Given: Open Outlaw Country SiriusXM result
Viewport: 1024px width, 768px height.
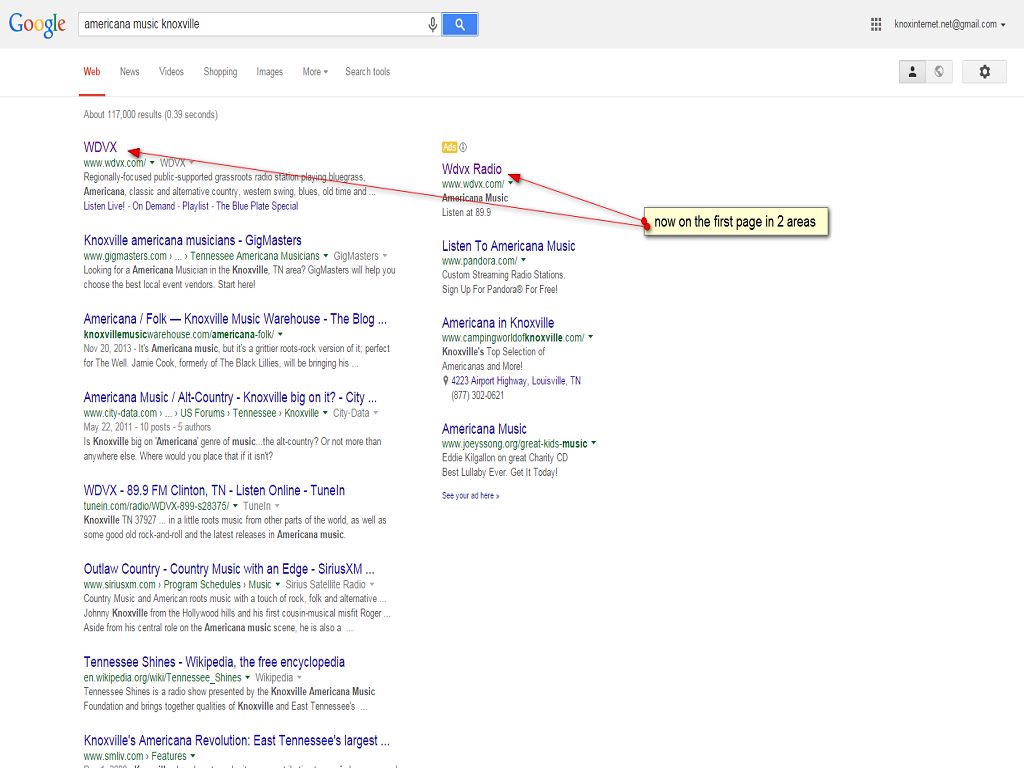Looking at the screenshot, I should [x=229, y=569].
